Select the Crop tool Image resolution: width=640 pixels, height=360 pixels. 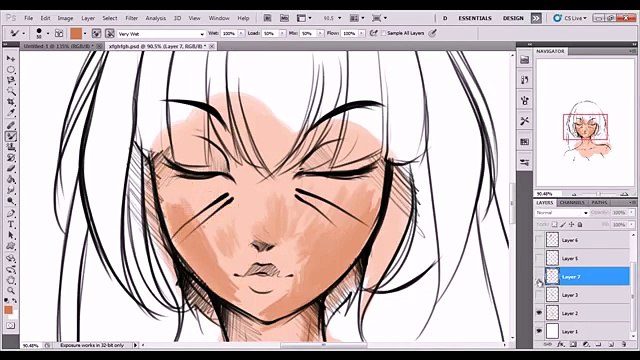click(11, 102)
